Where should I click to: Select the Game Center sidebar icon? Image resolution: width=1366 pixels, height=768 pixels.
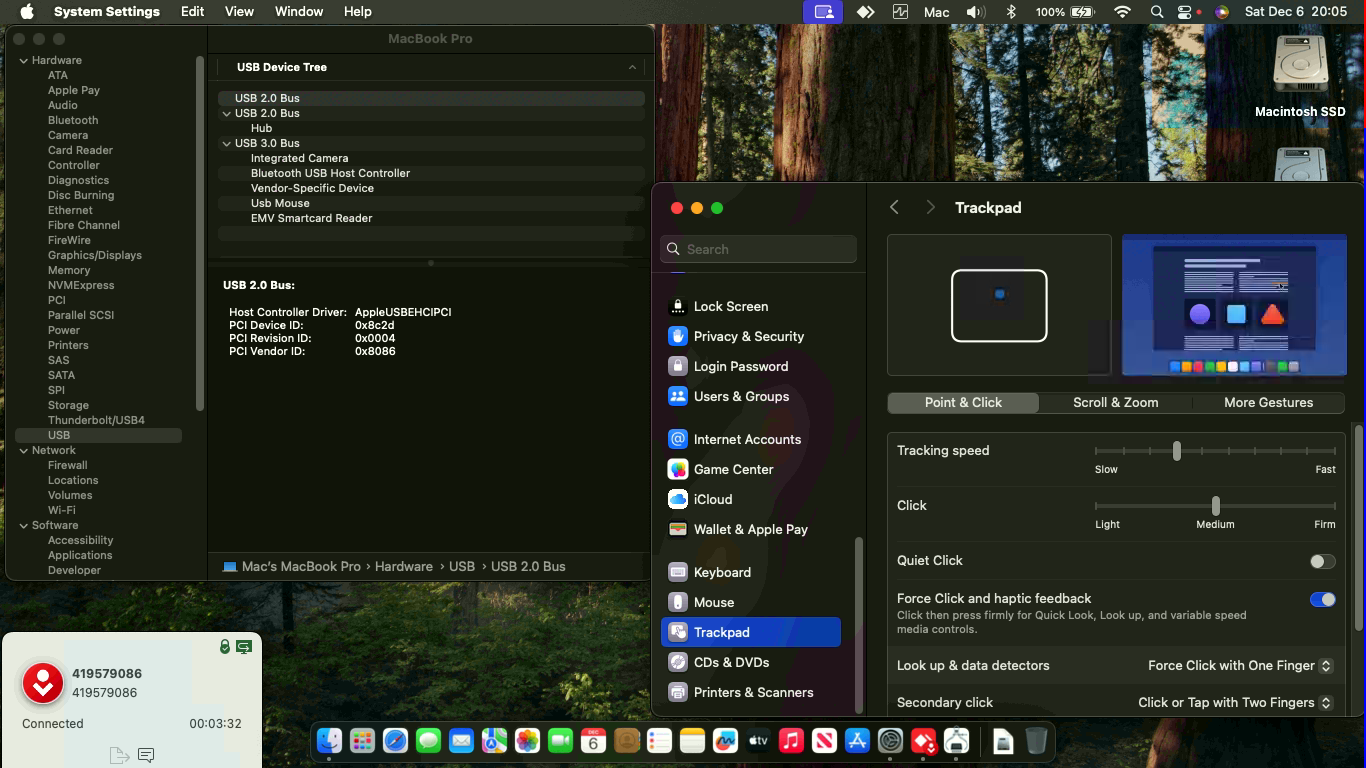(678, 469)
